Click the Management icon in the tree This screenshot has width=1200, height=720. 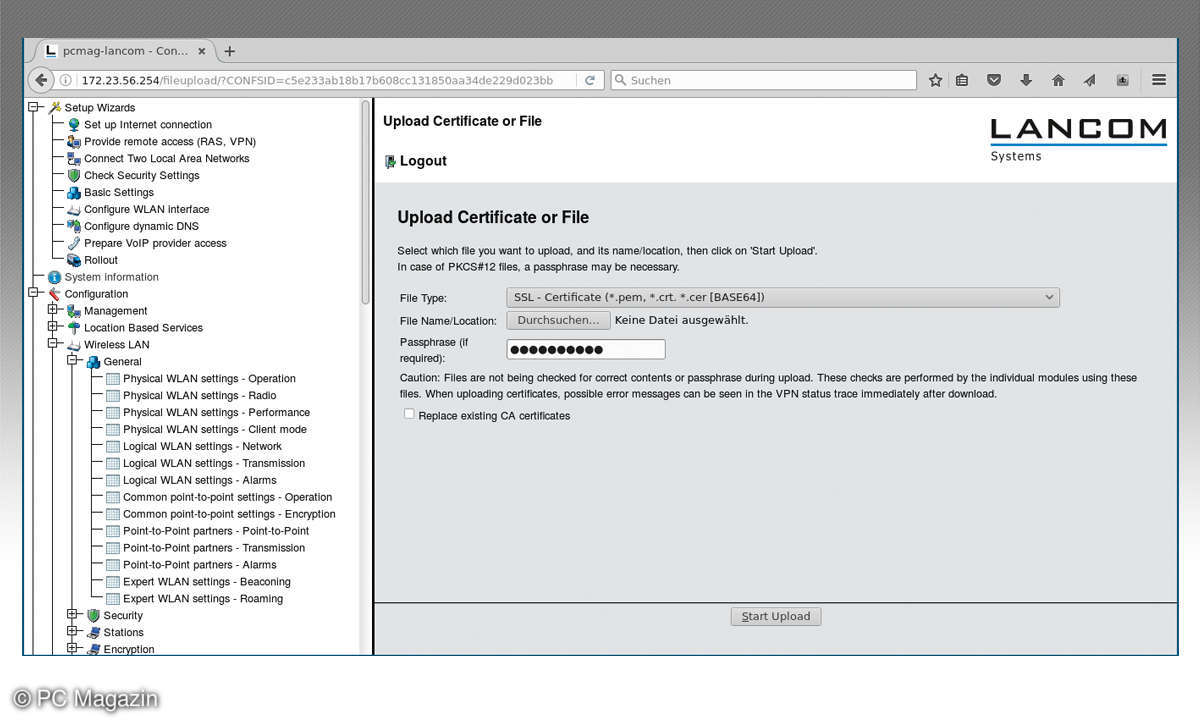pos(74,311)
